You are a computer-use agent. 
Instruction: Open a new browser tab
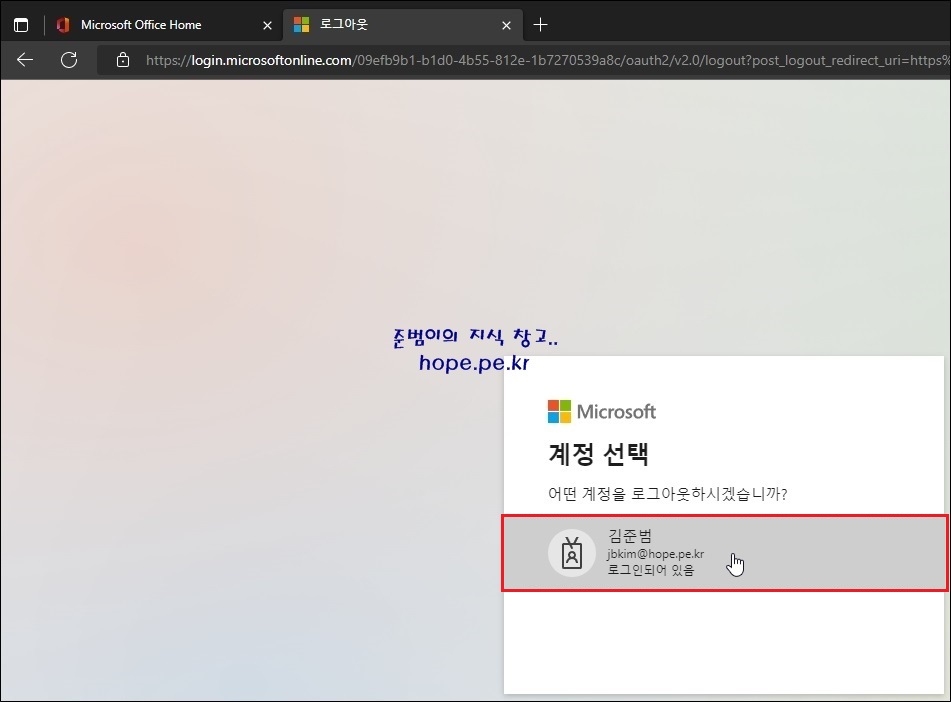coord(540,25)
